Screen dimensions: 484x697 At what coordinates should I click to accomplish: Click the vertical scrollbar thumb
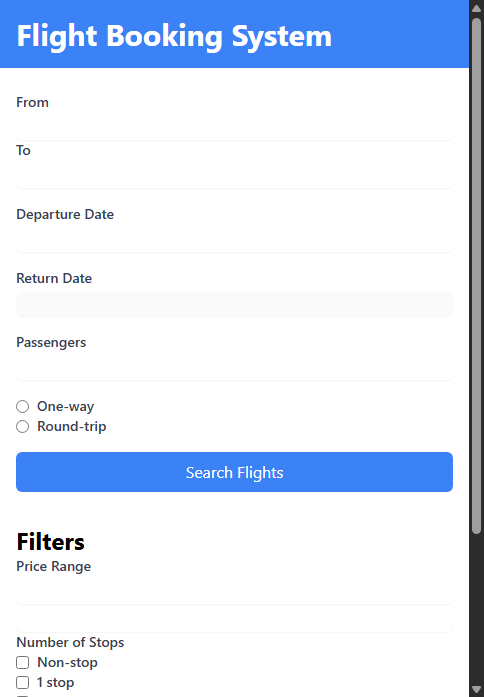pyautogui.click(x=476, y=276)
